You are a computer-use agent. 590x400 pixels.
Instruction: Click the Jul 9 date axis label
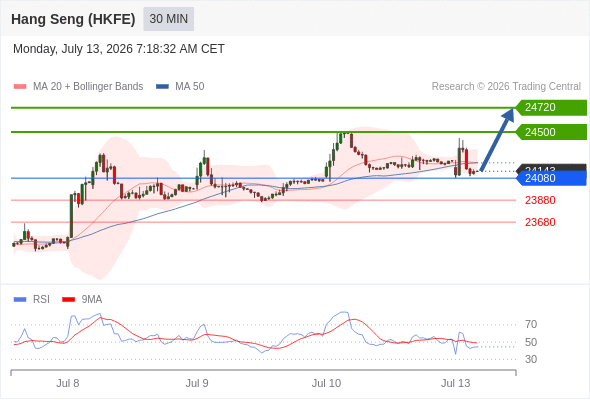197,383
